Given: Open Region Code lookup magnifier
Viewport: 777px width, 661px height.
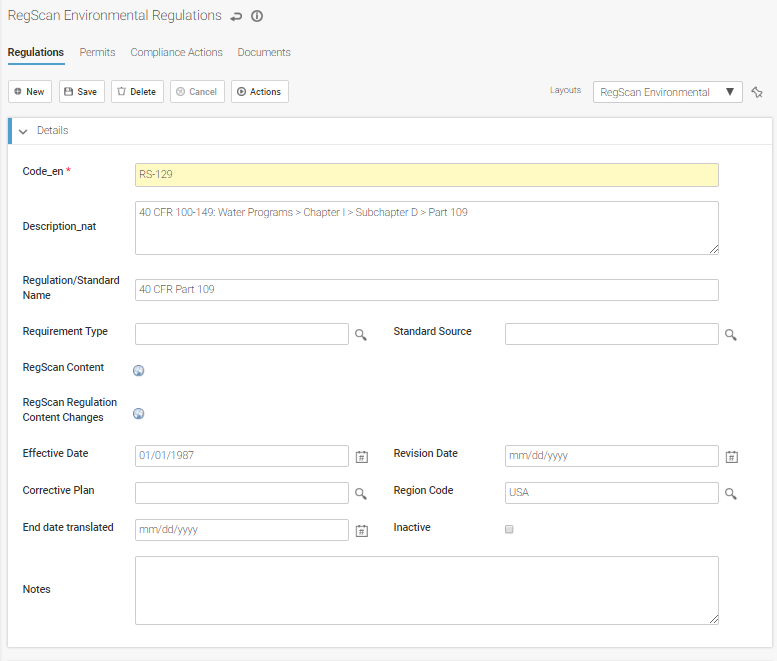Looking at the screenshot, I should [730, 494].
